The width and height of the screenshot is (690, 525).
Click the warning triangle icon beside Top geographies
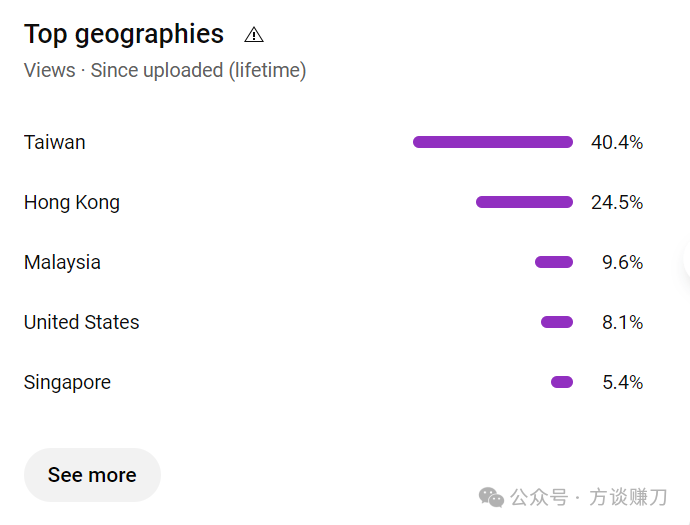[254, 34]
